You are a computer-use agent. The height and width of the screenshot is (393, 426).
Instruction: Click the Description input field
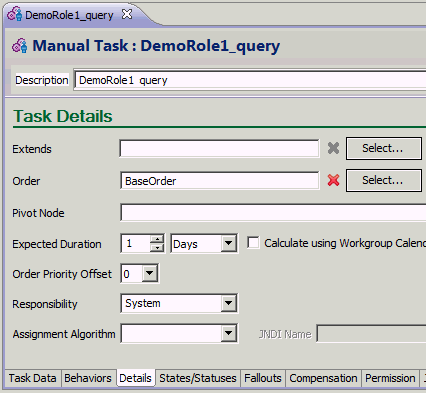(250, 80)
